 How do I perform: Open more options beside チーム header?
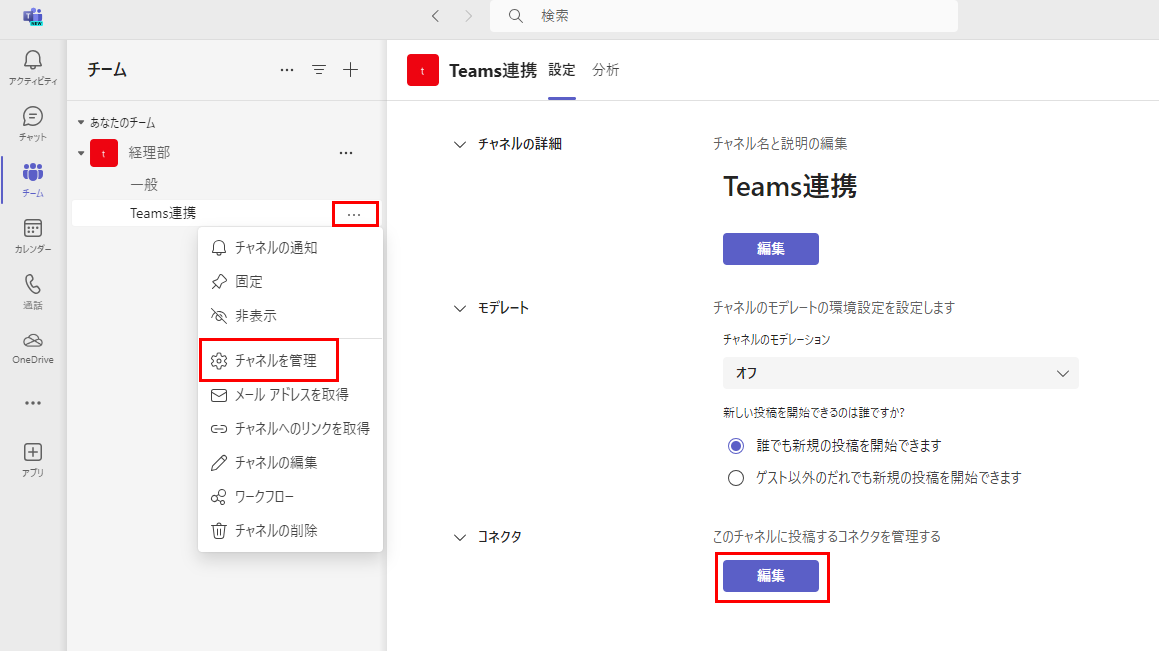[x=287, y=70]
